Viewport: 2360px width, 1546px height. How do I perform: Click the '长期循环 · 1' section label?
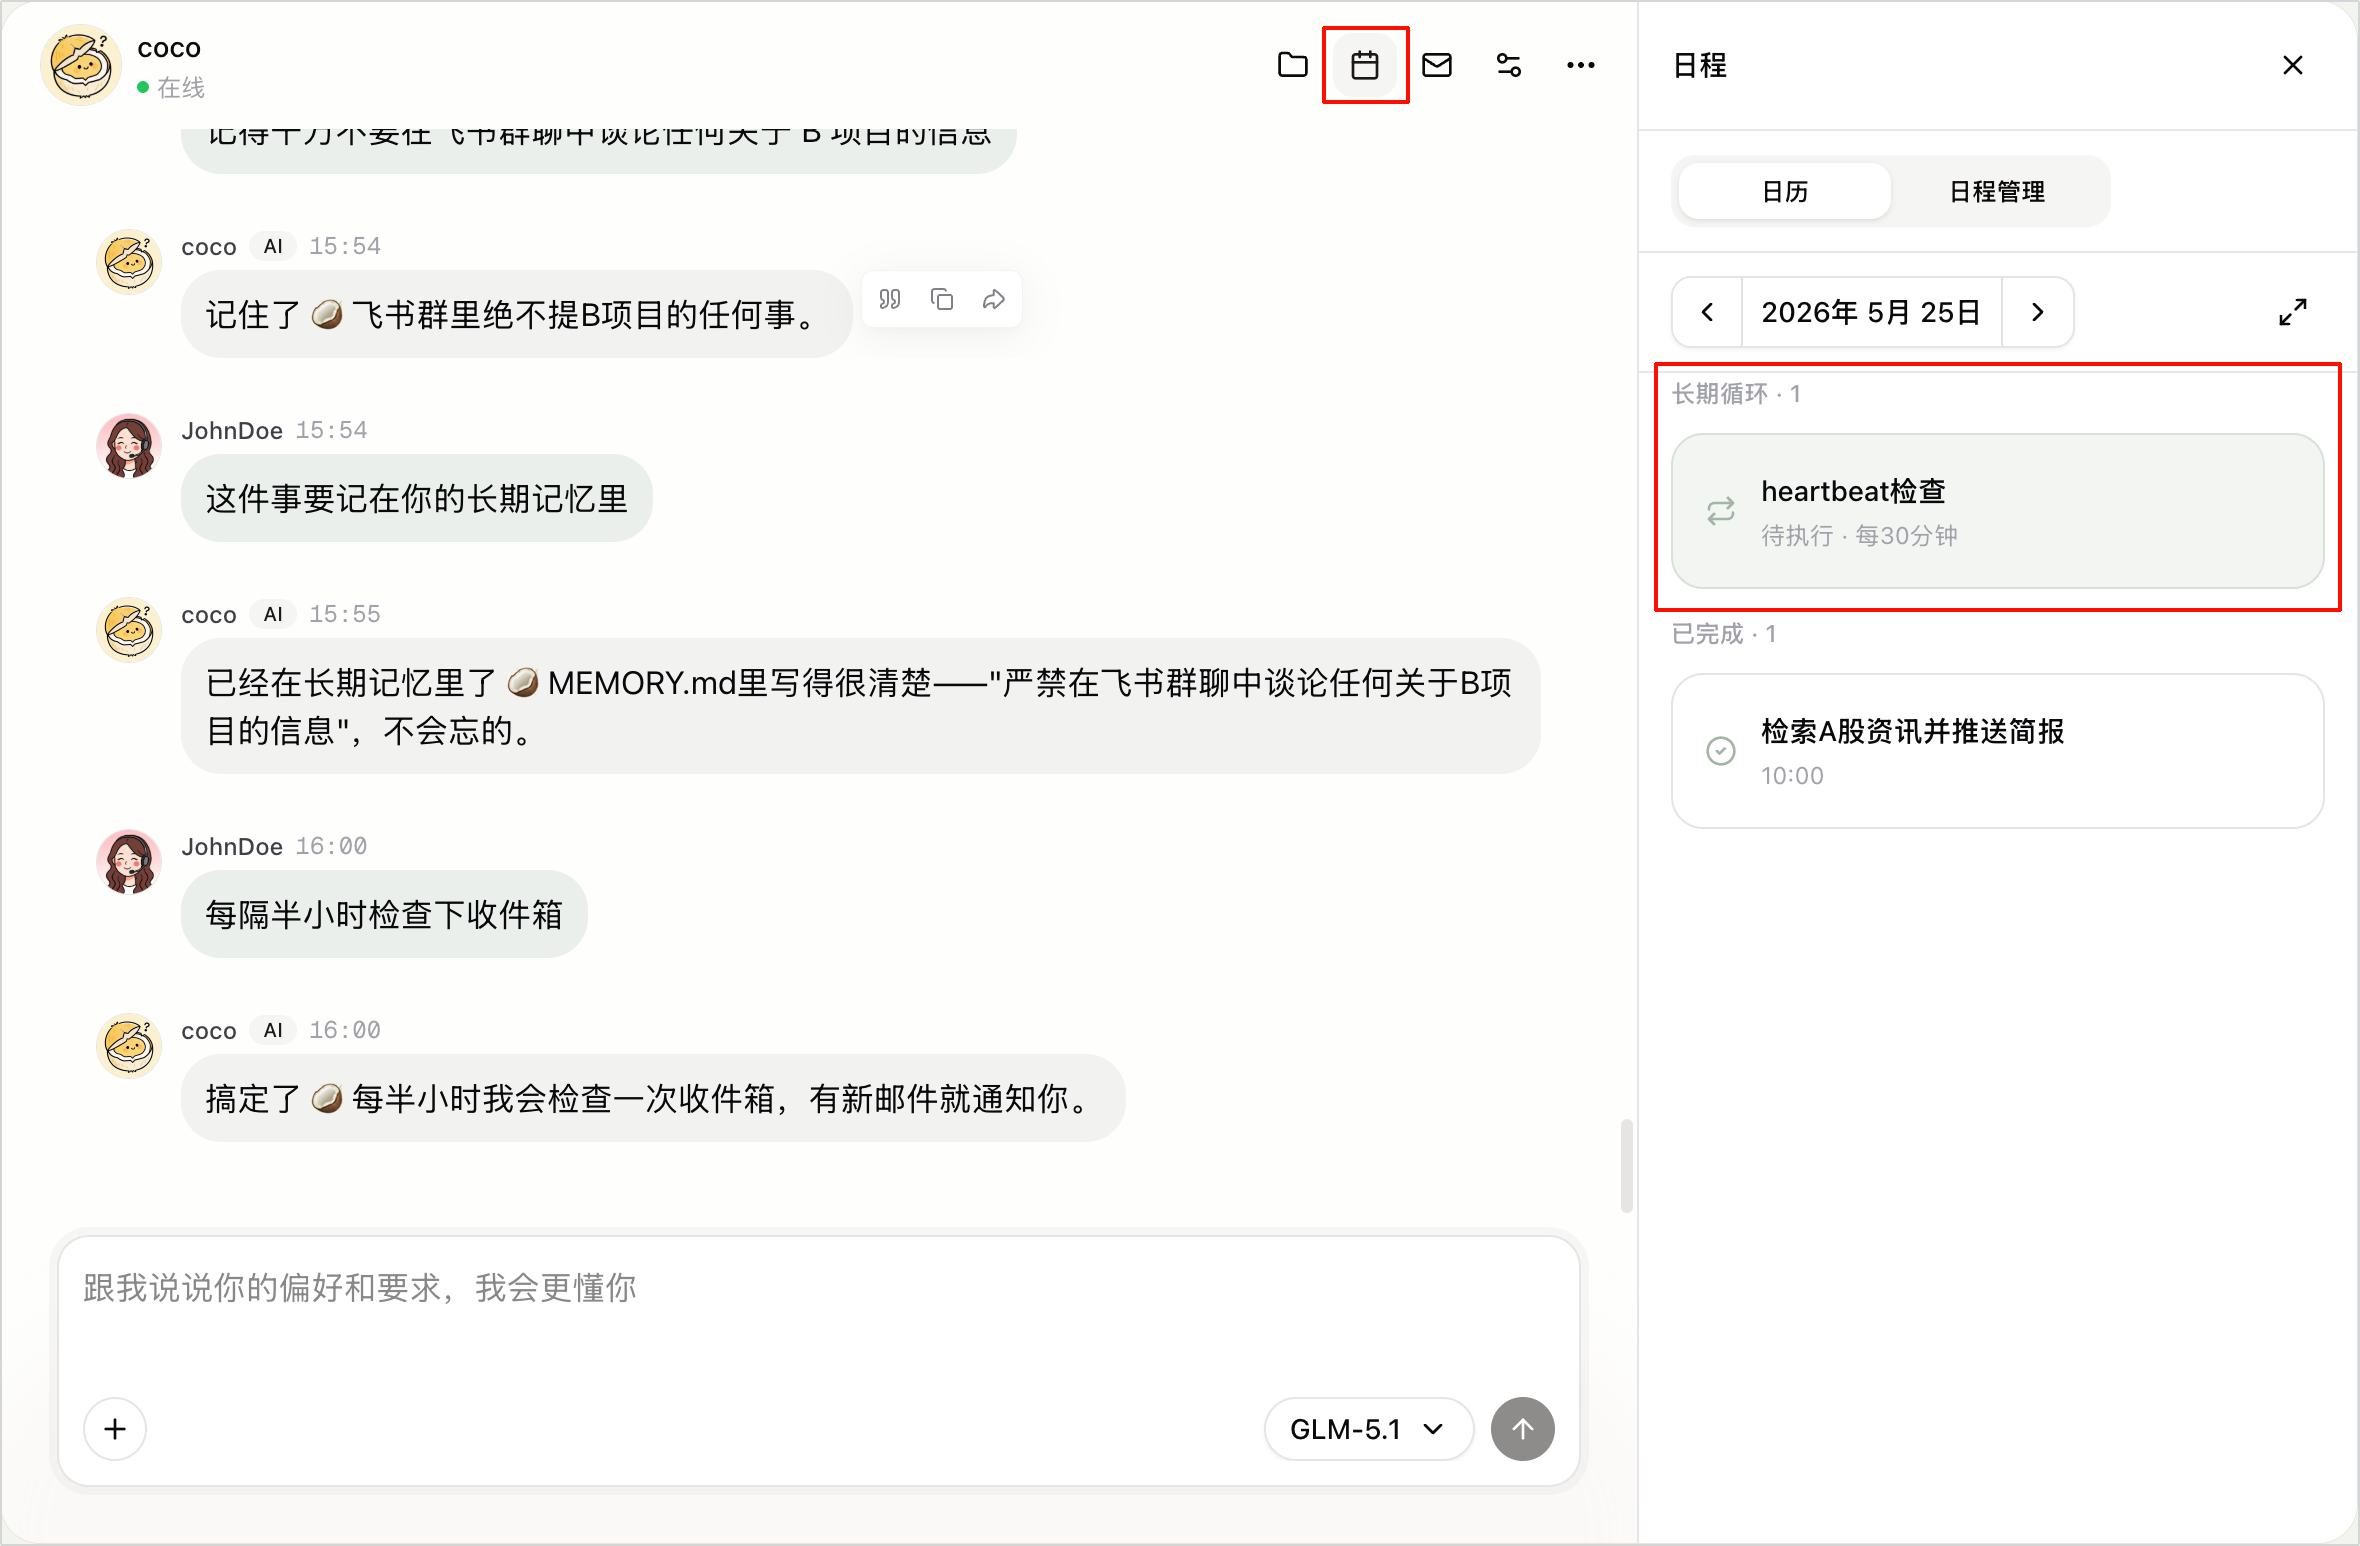(x=1736, y=394)
